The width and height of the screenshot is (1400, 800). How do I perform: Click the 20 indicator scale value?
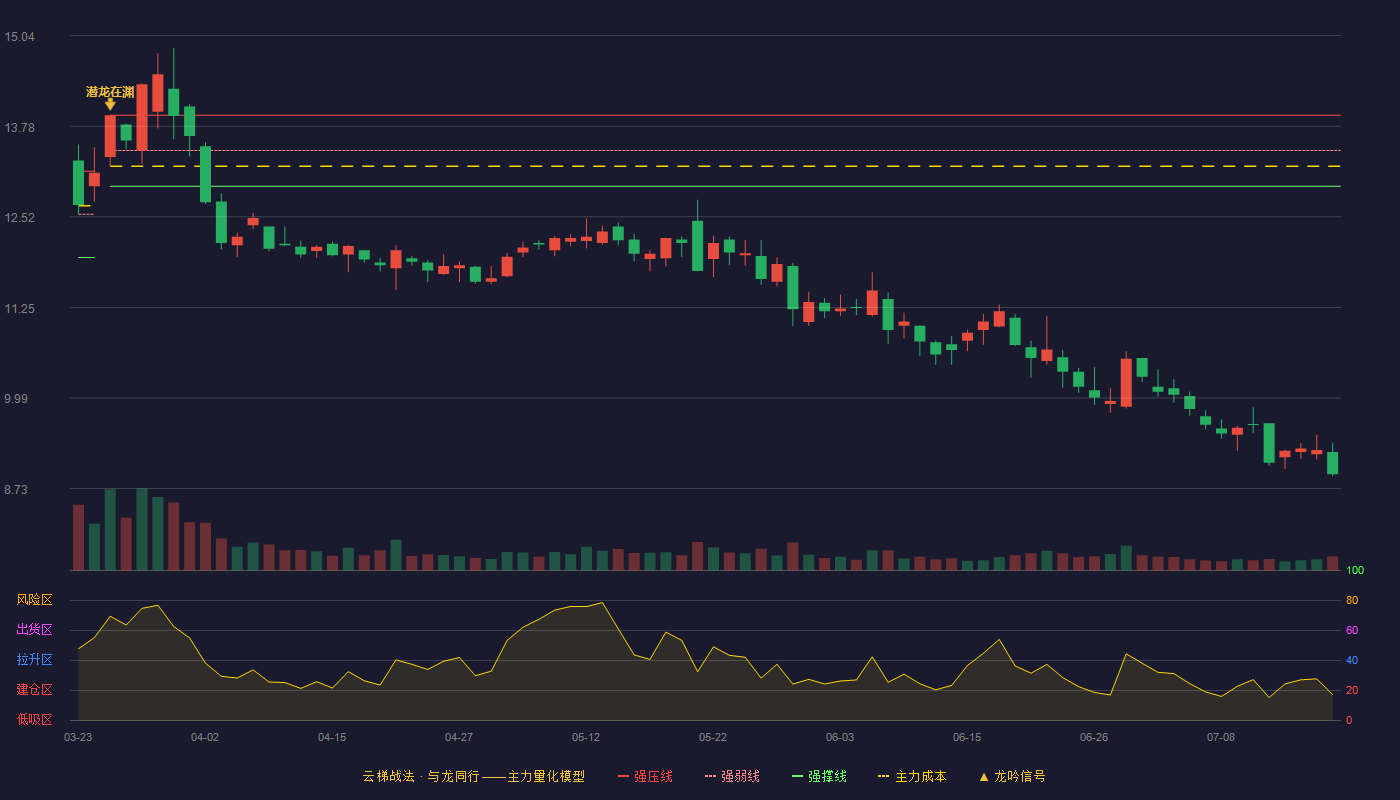[1352, 690]
